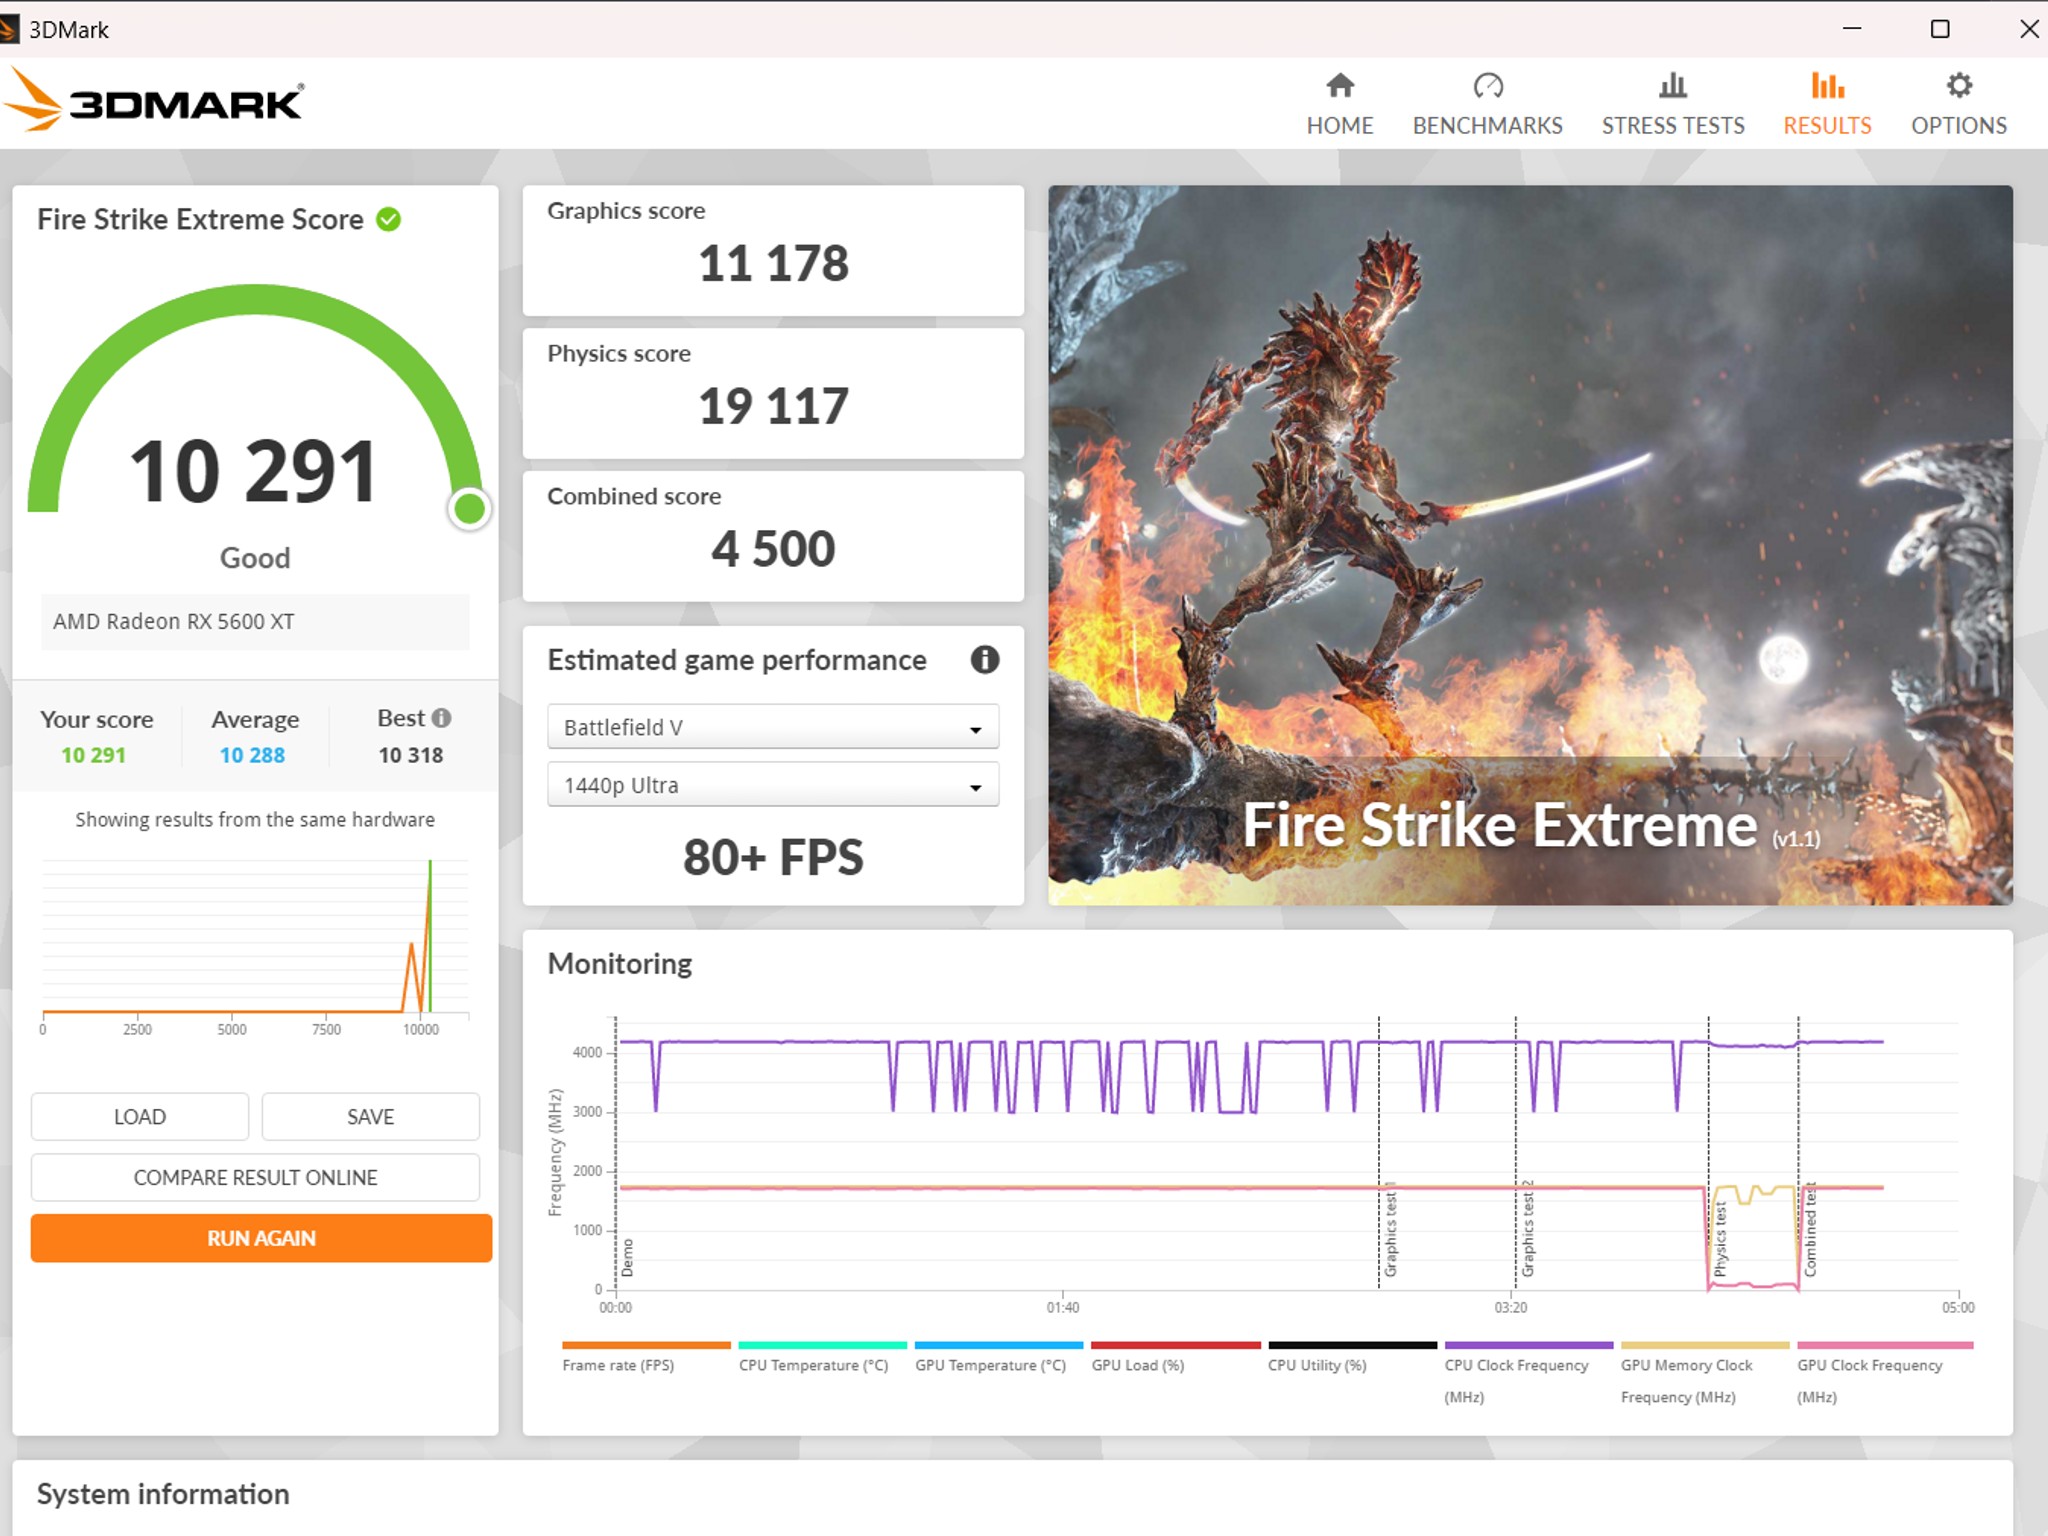Open the 1440p Ultra resolution dropdown

coord(773,785)
